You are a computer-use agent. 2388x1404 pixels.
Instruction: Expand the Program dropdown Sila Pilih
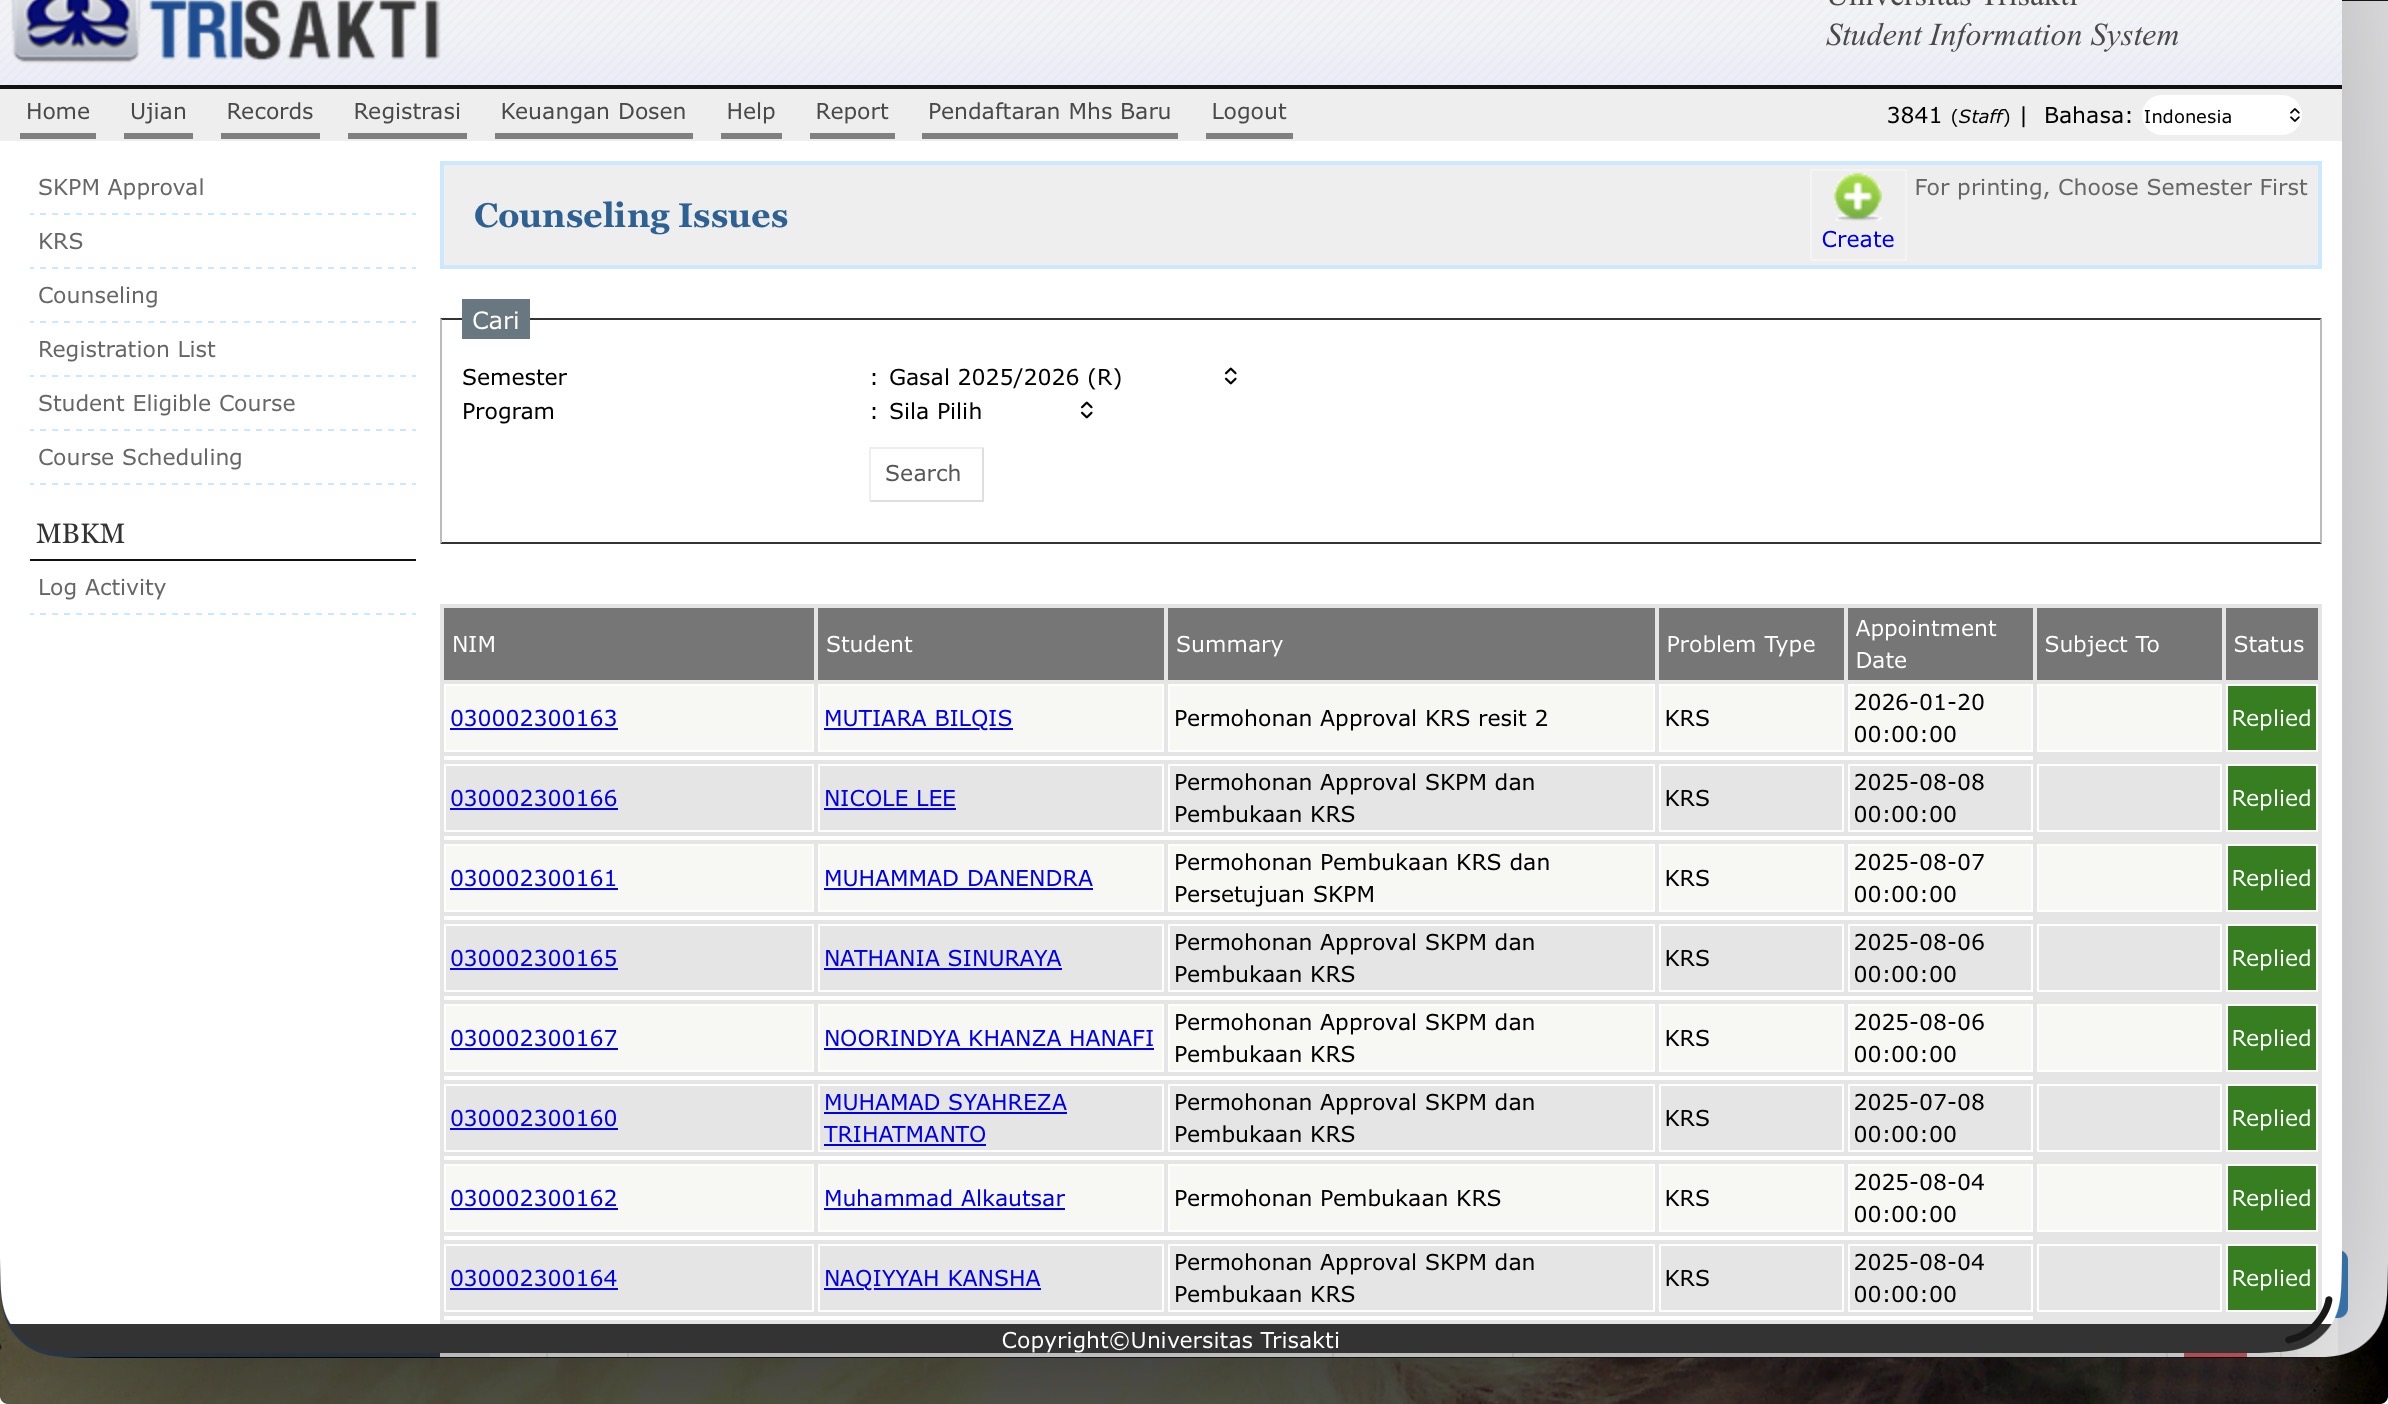pos(990,411)
